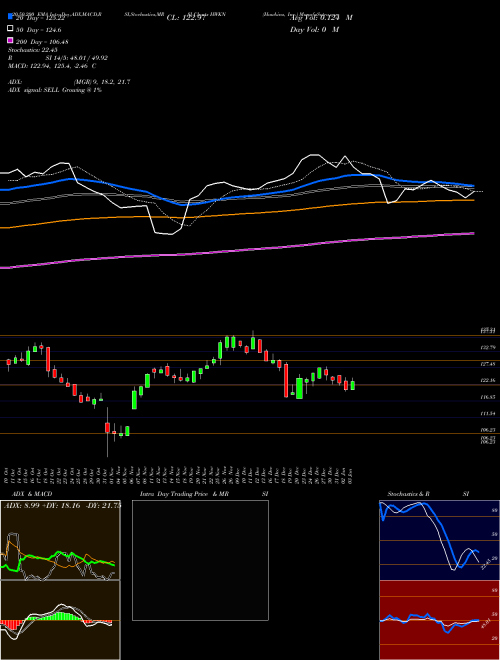The height and width of the screenshot is (660, 500).
Task: Click the 'CL: 122.97' closing price label
Action: pos(186,18)
